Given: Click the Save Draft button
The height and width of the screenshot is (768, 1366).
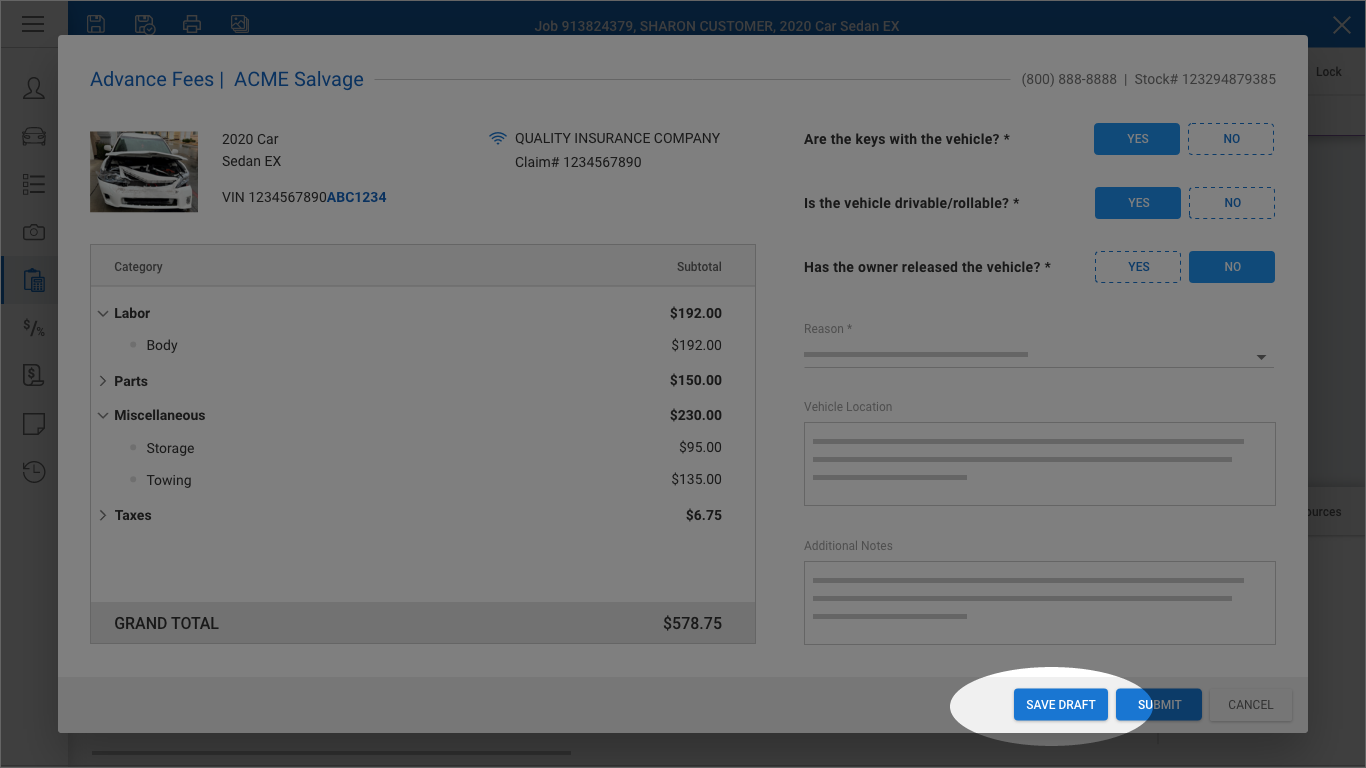Looking at the screenshot, I should pyautogui.click(x=1060, y=705).
